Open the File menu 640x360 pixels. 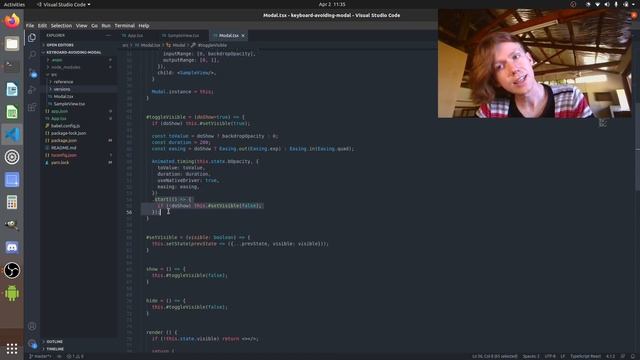[30, 25]
